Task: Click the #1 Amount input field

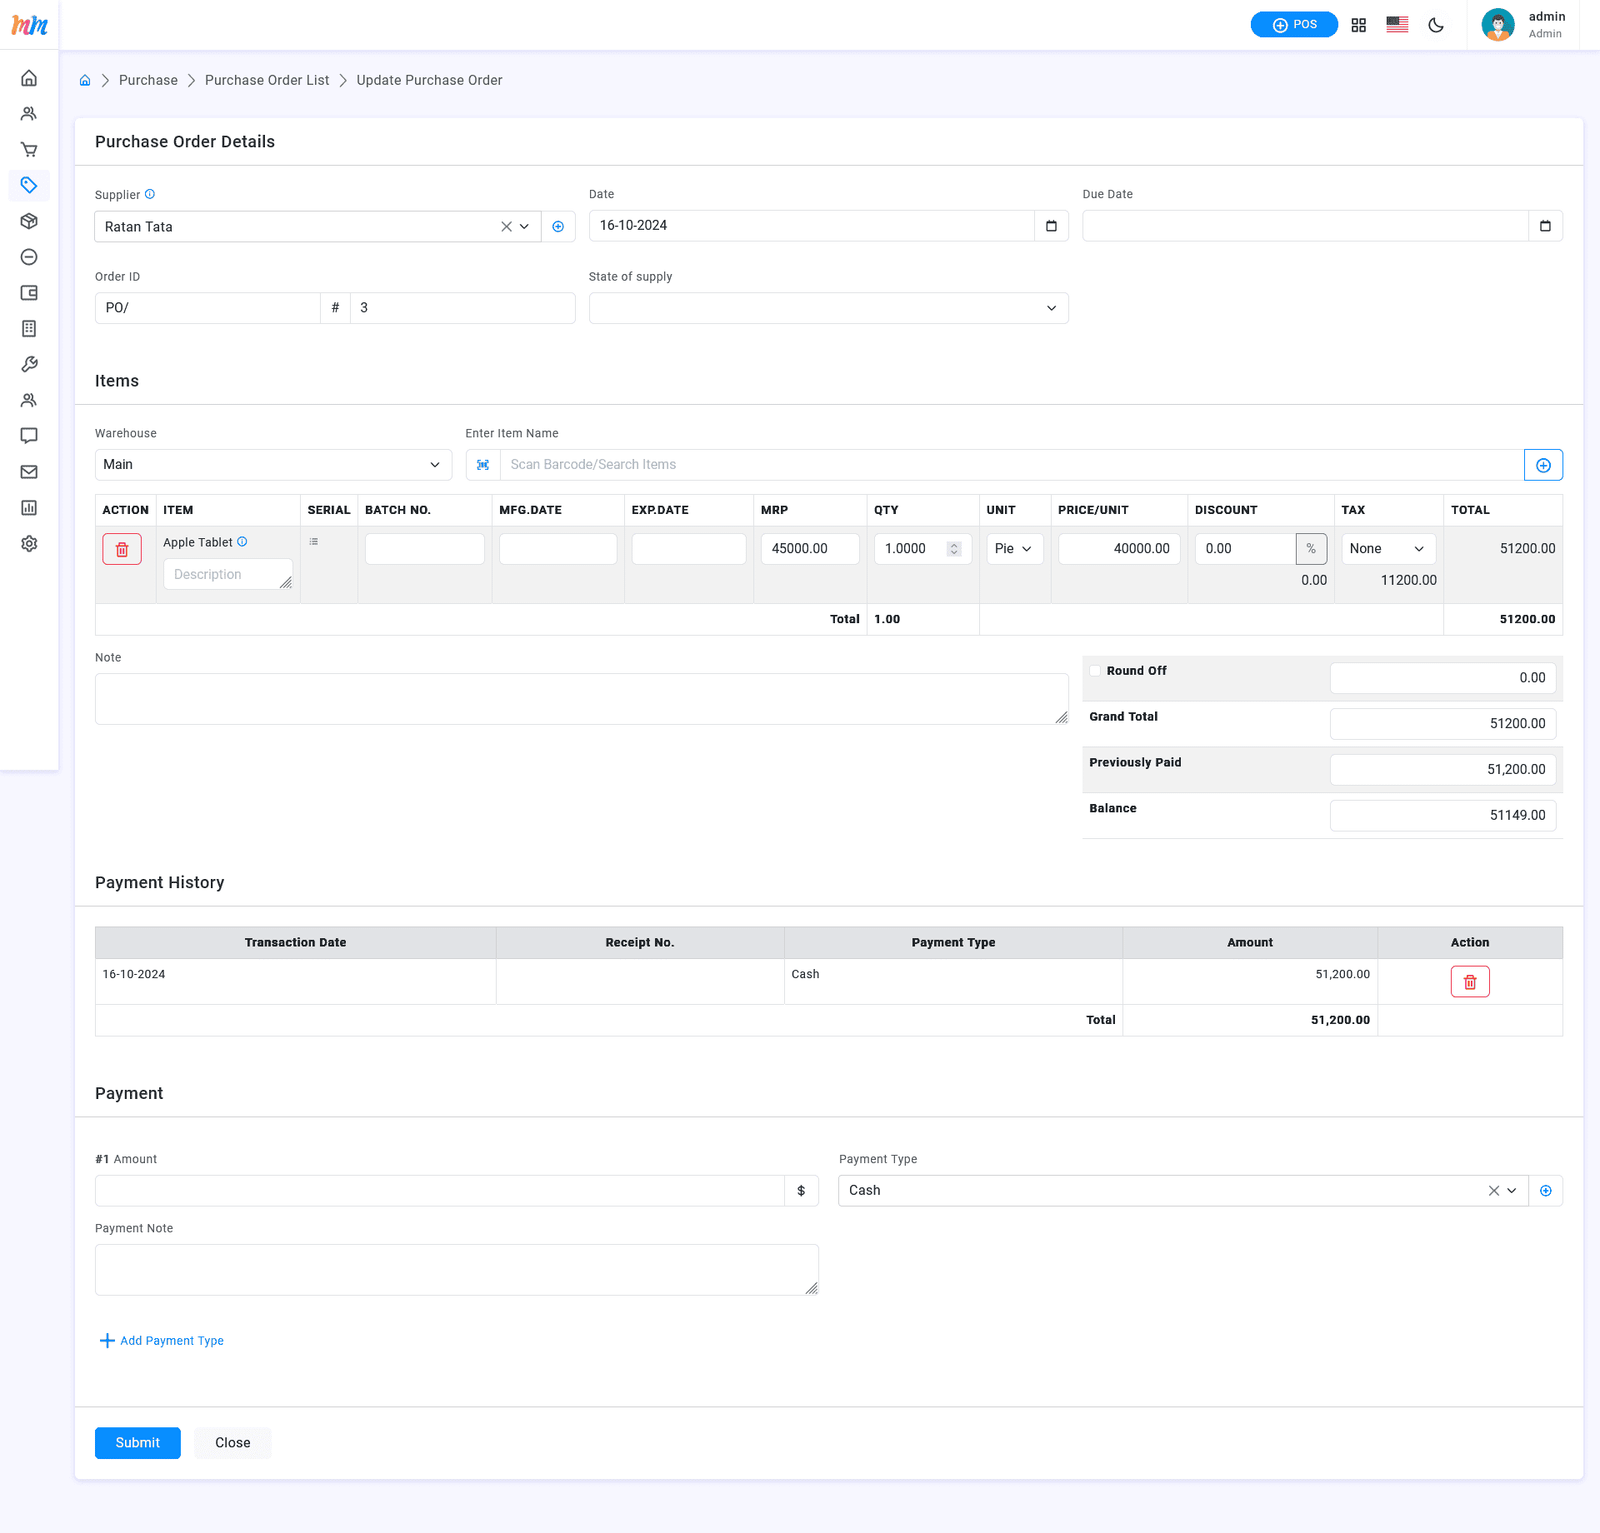Action: coord(440,1191)
